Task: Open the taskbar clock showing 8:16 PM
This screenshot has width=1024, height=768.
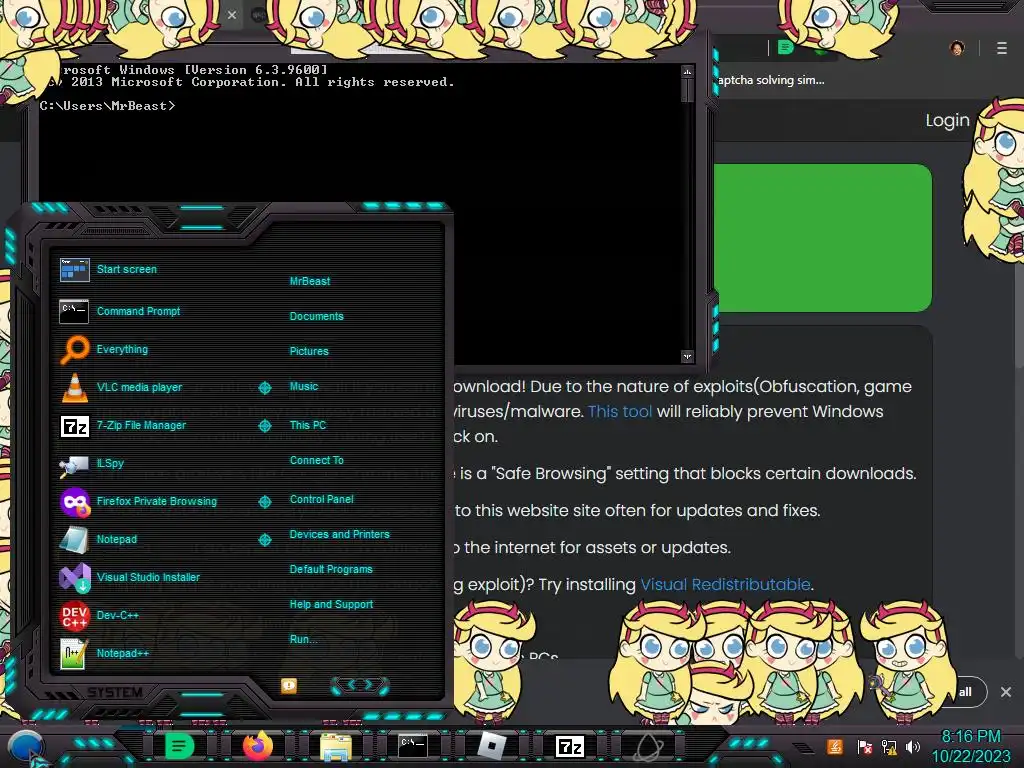Action: pyautogui.click(x=971, y=746)
